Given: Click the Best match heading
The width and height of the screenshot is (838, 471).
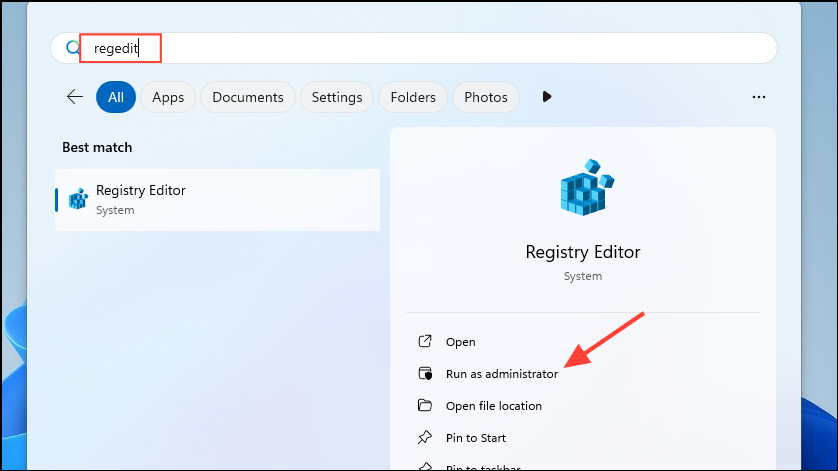Looking at the screenshot, I should 97,148.
